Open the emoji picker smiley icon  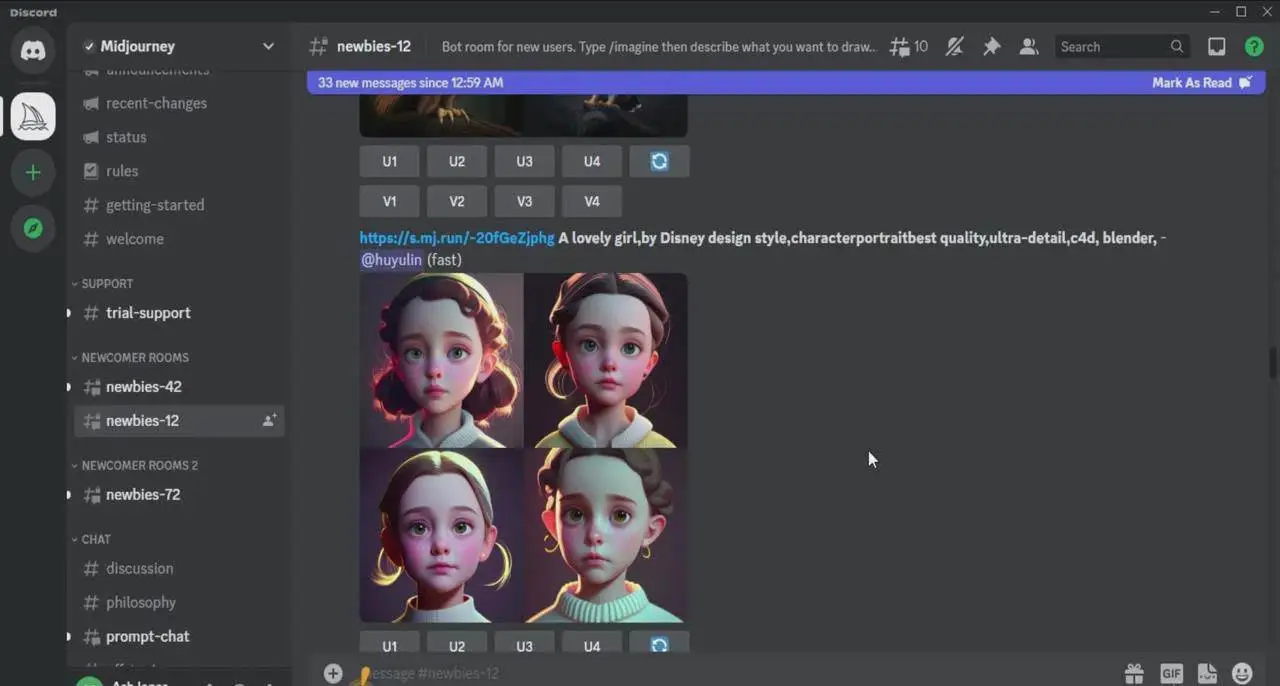point(1242,673)
